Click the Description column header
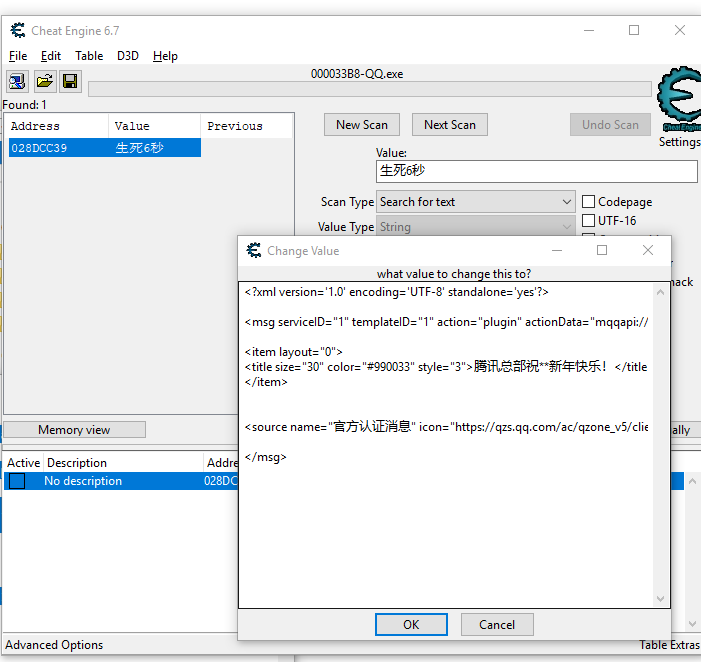The width and height of the screenshot is (701, 662). tap(122, 463)
